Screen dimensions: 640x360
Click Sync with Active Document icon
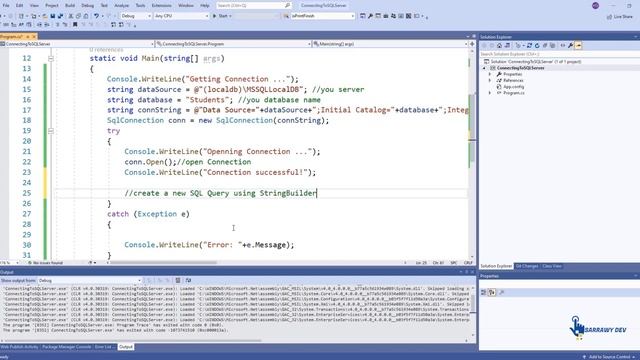coord(529,45)
